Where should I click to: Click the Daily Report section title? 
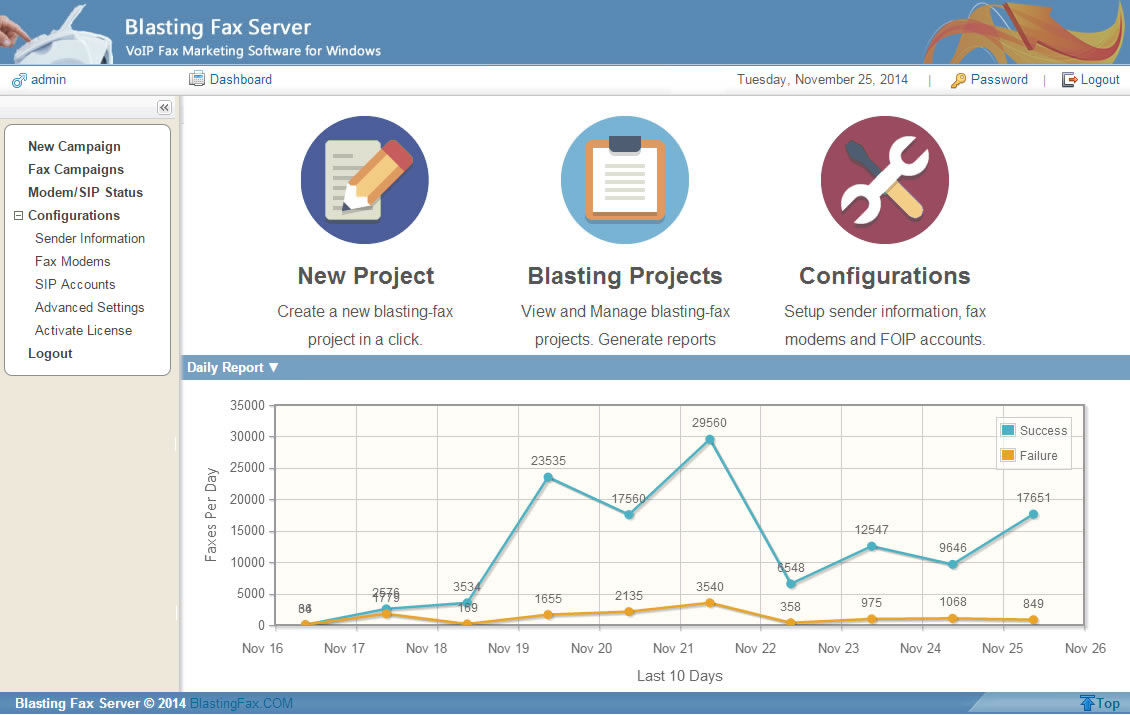click(x=225, y=368)
